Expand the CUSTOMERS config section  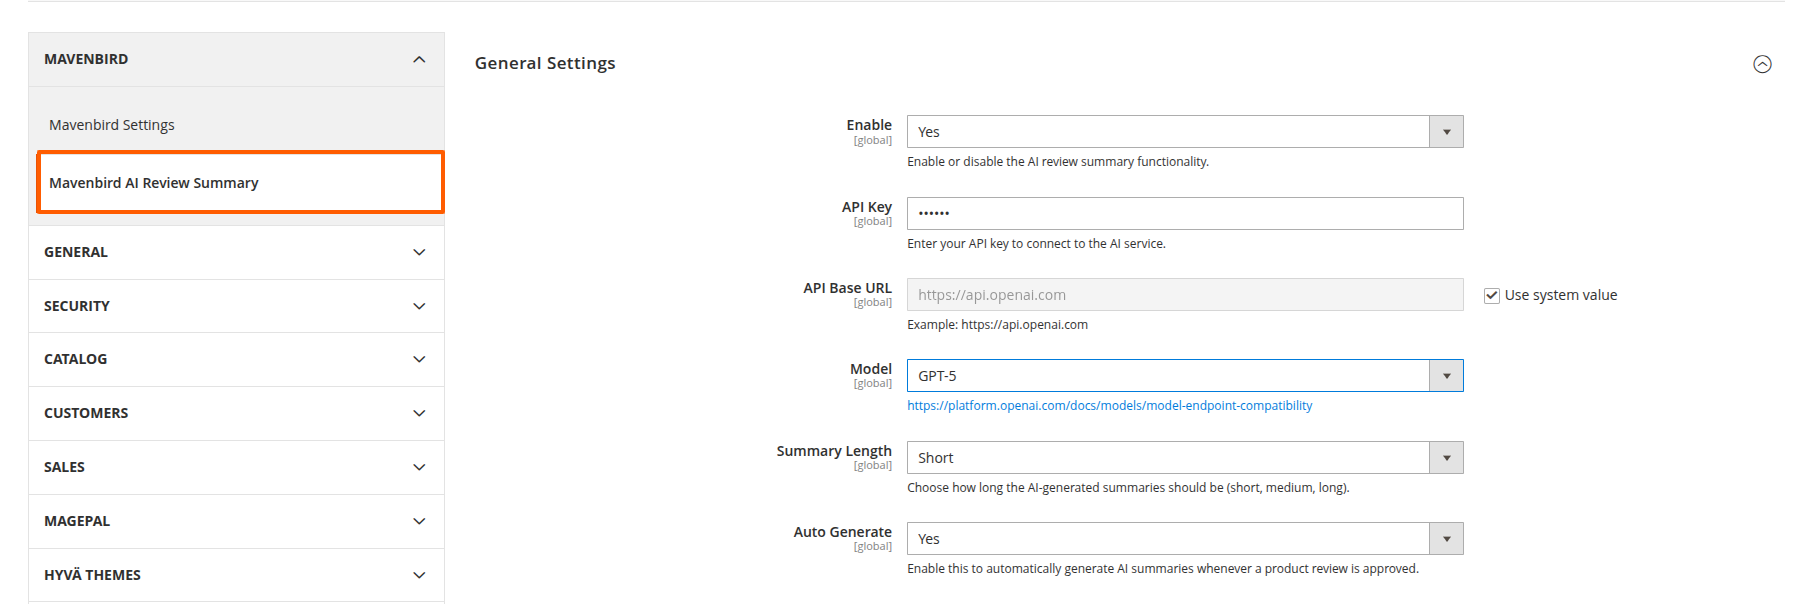(x=236, y=413)
